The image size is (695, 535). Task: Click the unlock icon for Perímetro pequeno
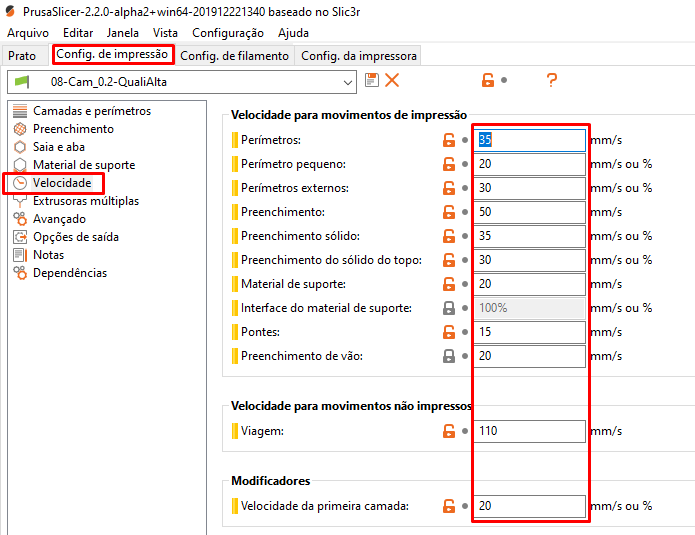(449, 164)
